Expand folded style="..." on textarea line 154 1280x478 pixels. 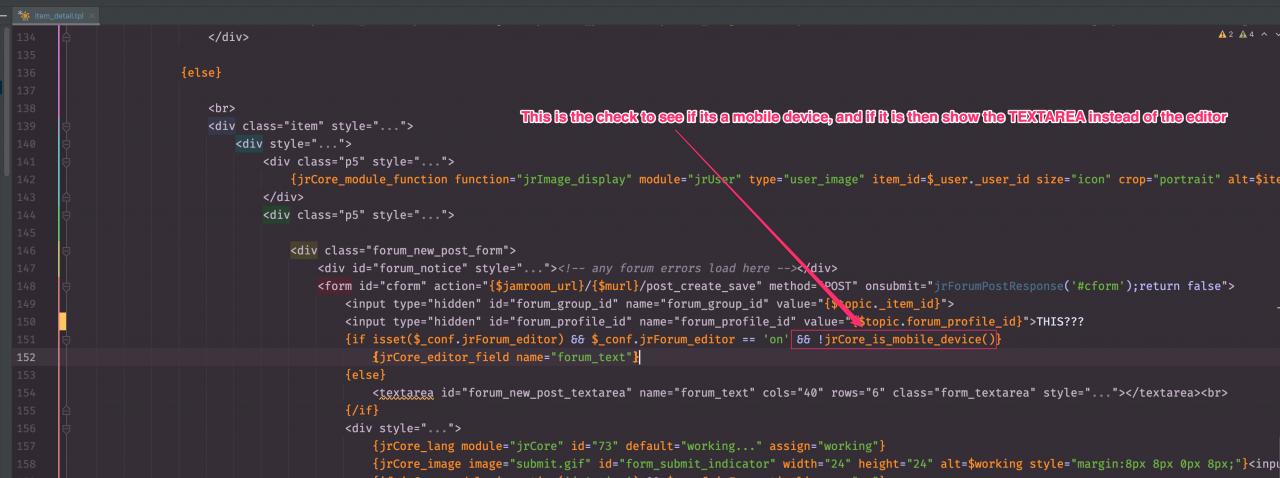(x=1078, y=393)
